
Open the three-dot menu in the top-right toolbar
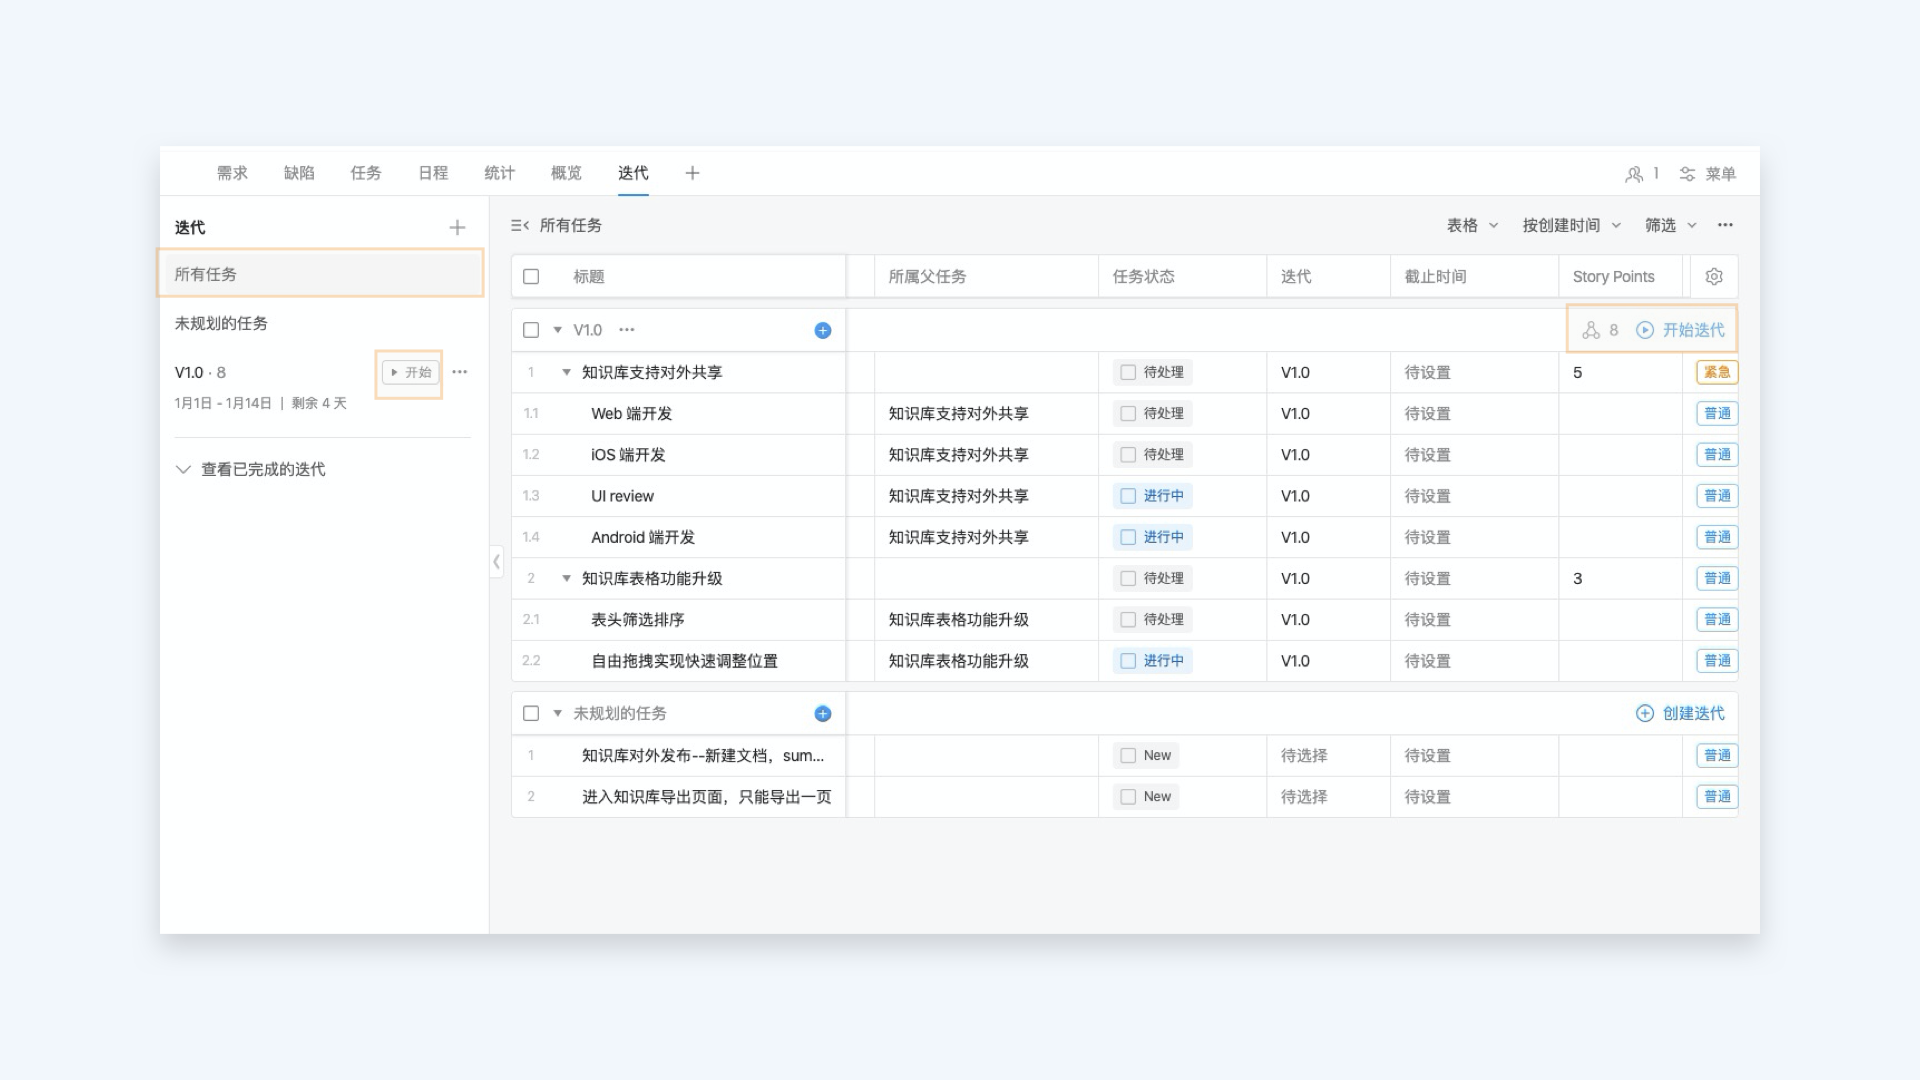click(1725, 226)
